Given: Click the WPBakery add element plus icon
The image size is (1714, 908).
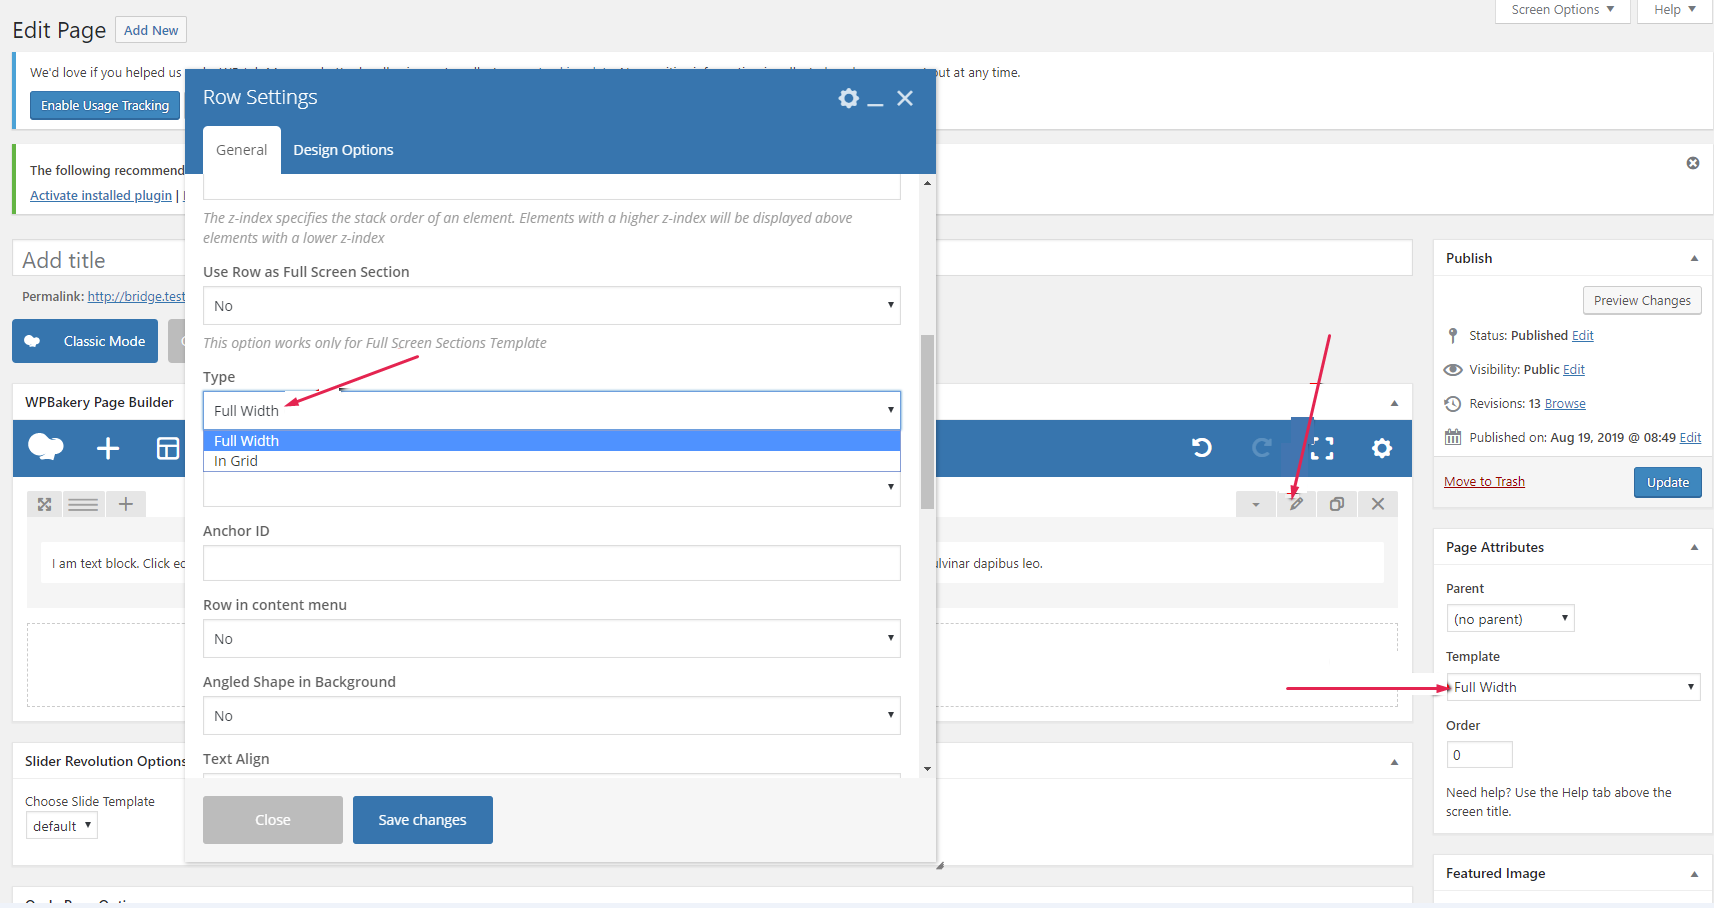Looking at the screenshot, I should [x=108, y=449].
